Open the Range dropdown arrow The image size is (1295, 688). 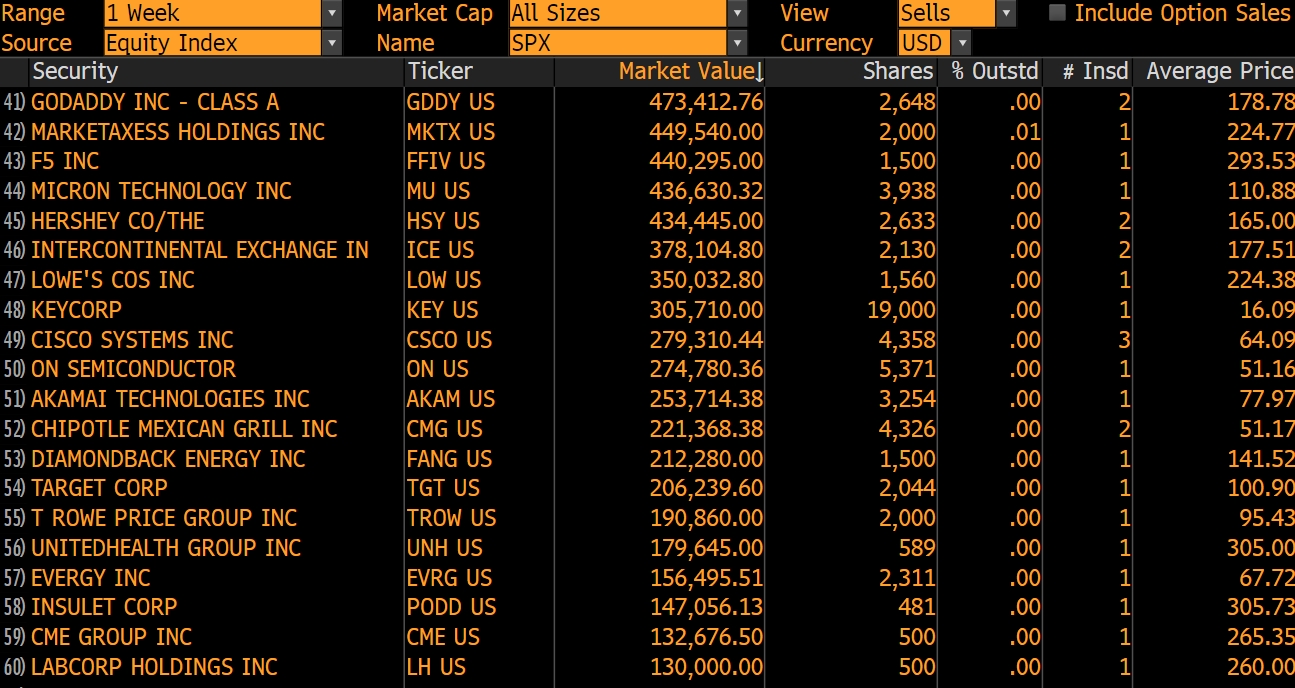(332, 14)
